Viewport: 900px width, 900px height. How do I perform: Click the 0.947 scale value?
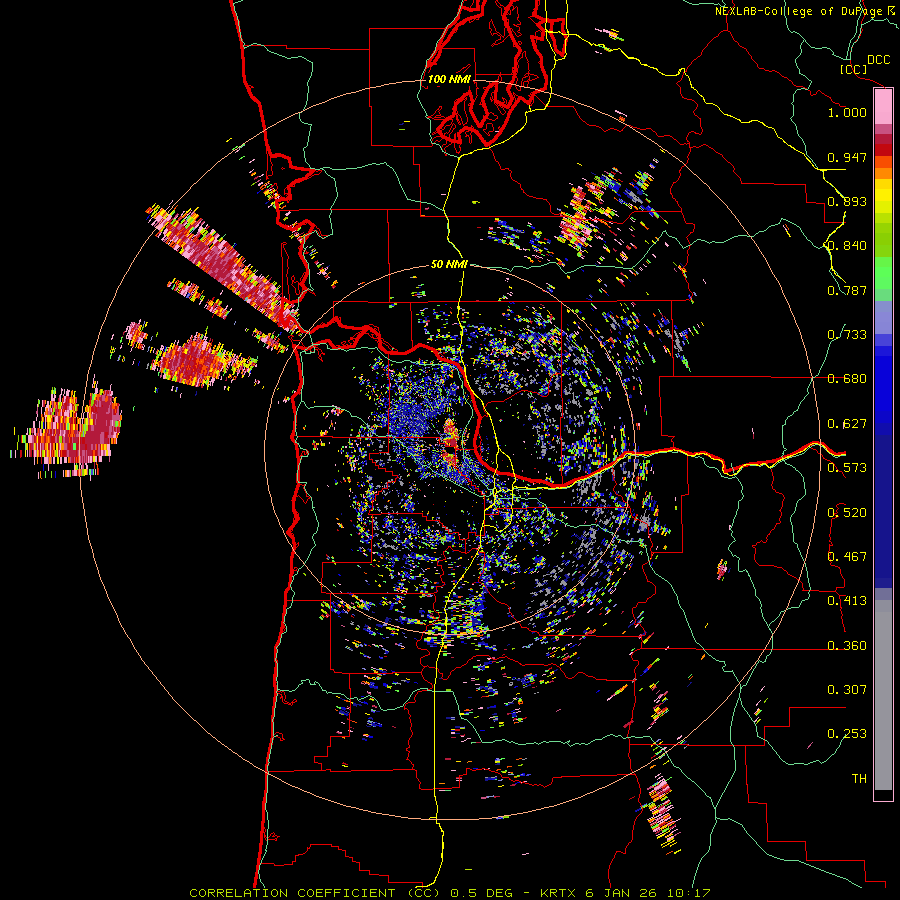847,157
